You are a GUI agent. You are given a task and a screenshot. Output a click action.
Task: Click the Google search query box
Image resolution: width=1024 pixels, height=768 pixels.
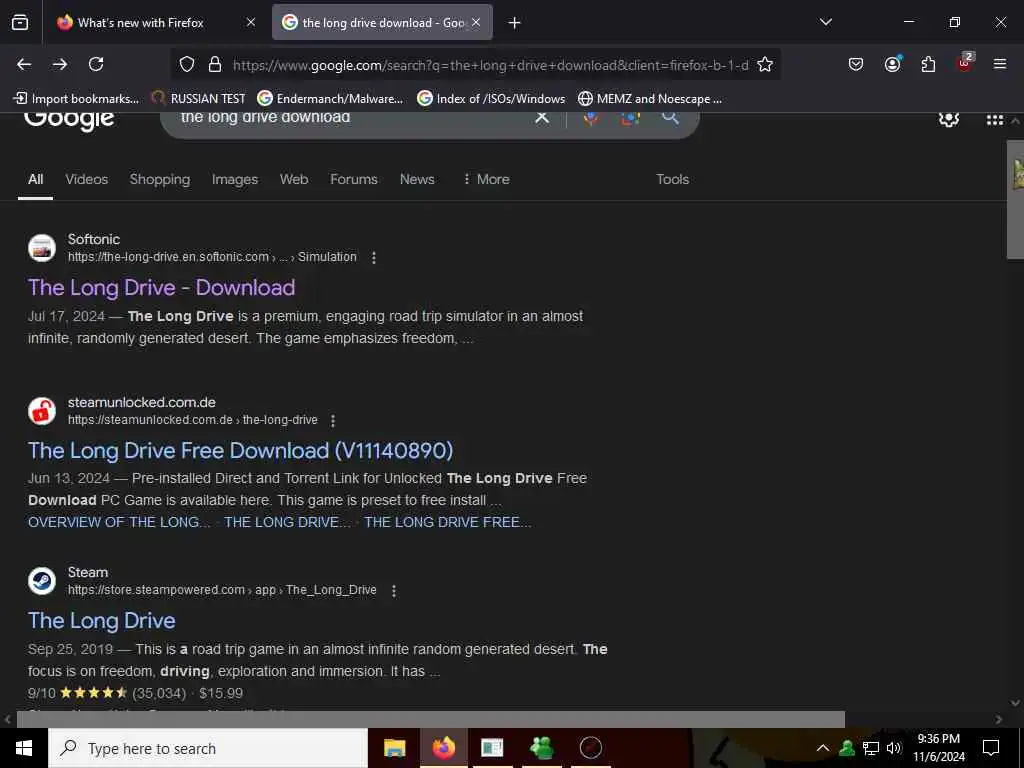tap(353, 118)
